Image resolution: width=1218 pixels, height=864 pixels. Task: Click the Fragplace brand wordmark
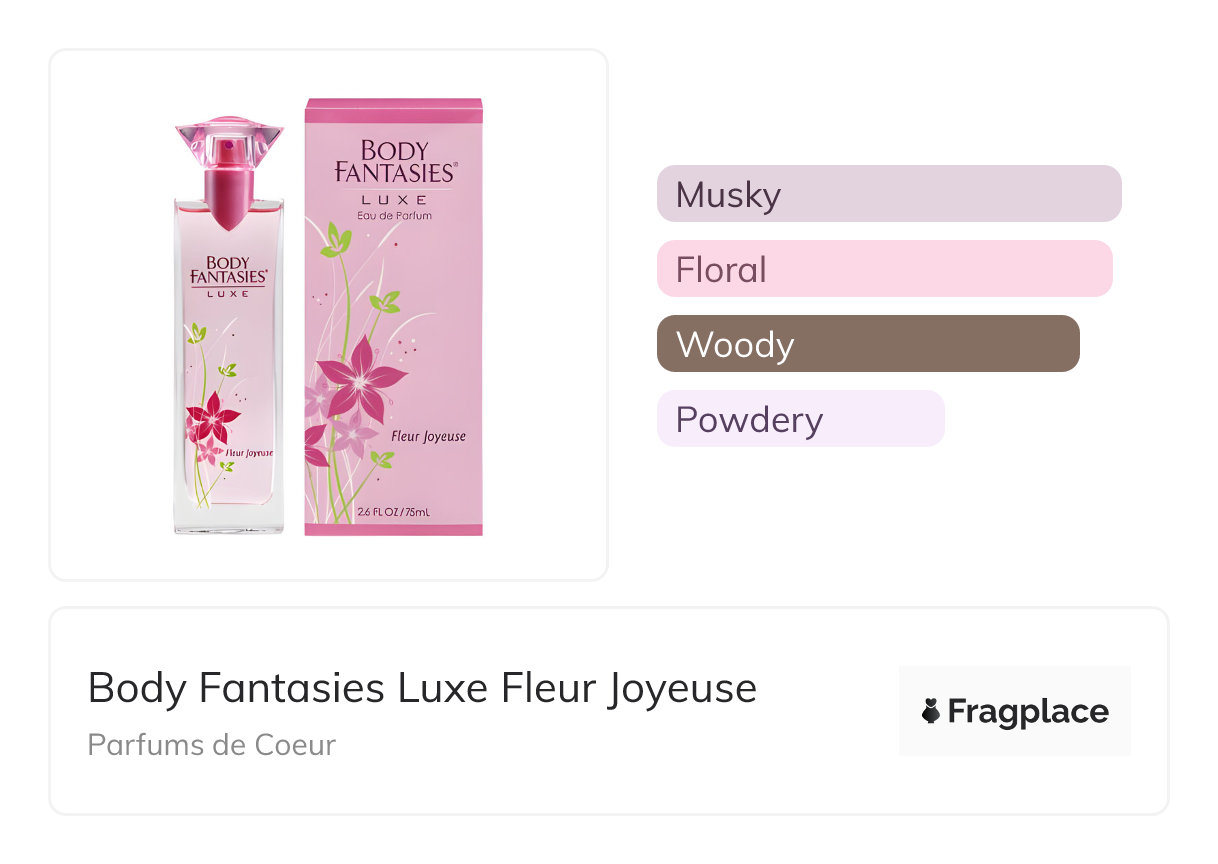pyautogui.click(x=1027, y=712)
